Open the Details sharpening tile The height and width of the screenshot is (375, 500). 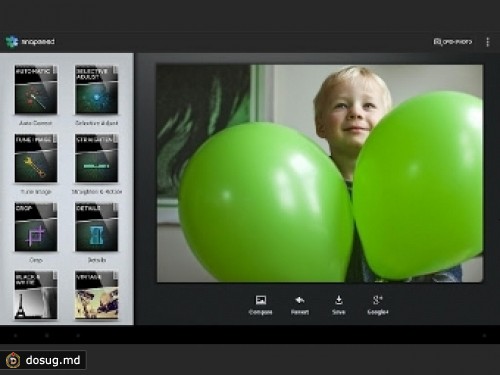(96, 227)
